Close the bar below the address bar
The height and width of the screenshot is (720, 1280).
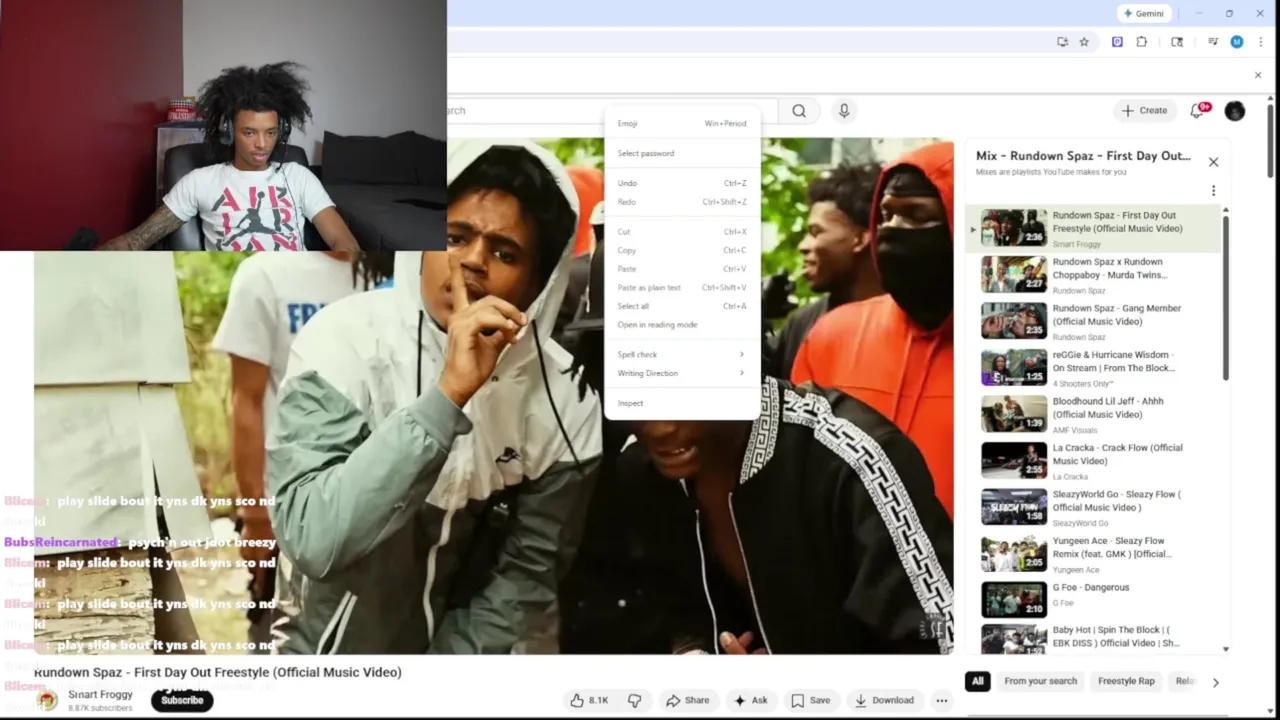pos(1258,75)
